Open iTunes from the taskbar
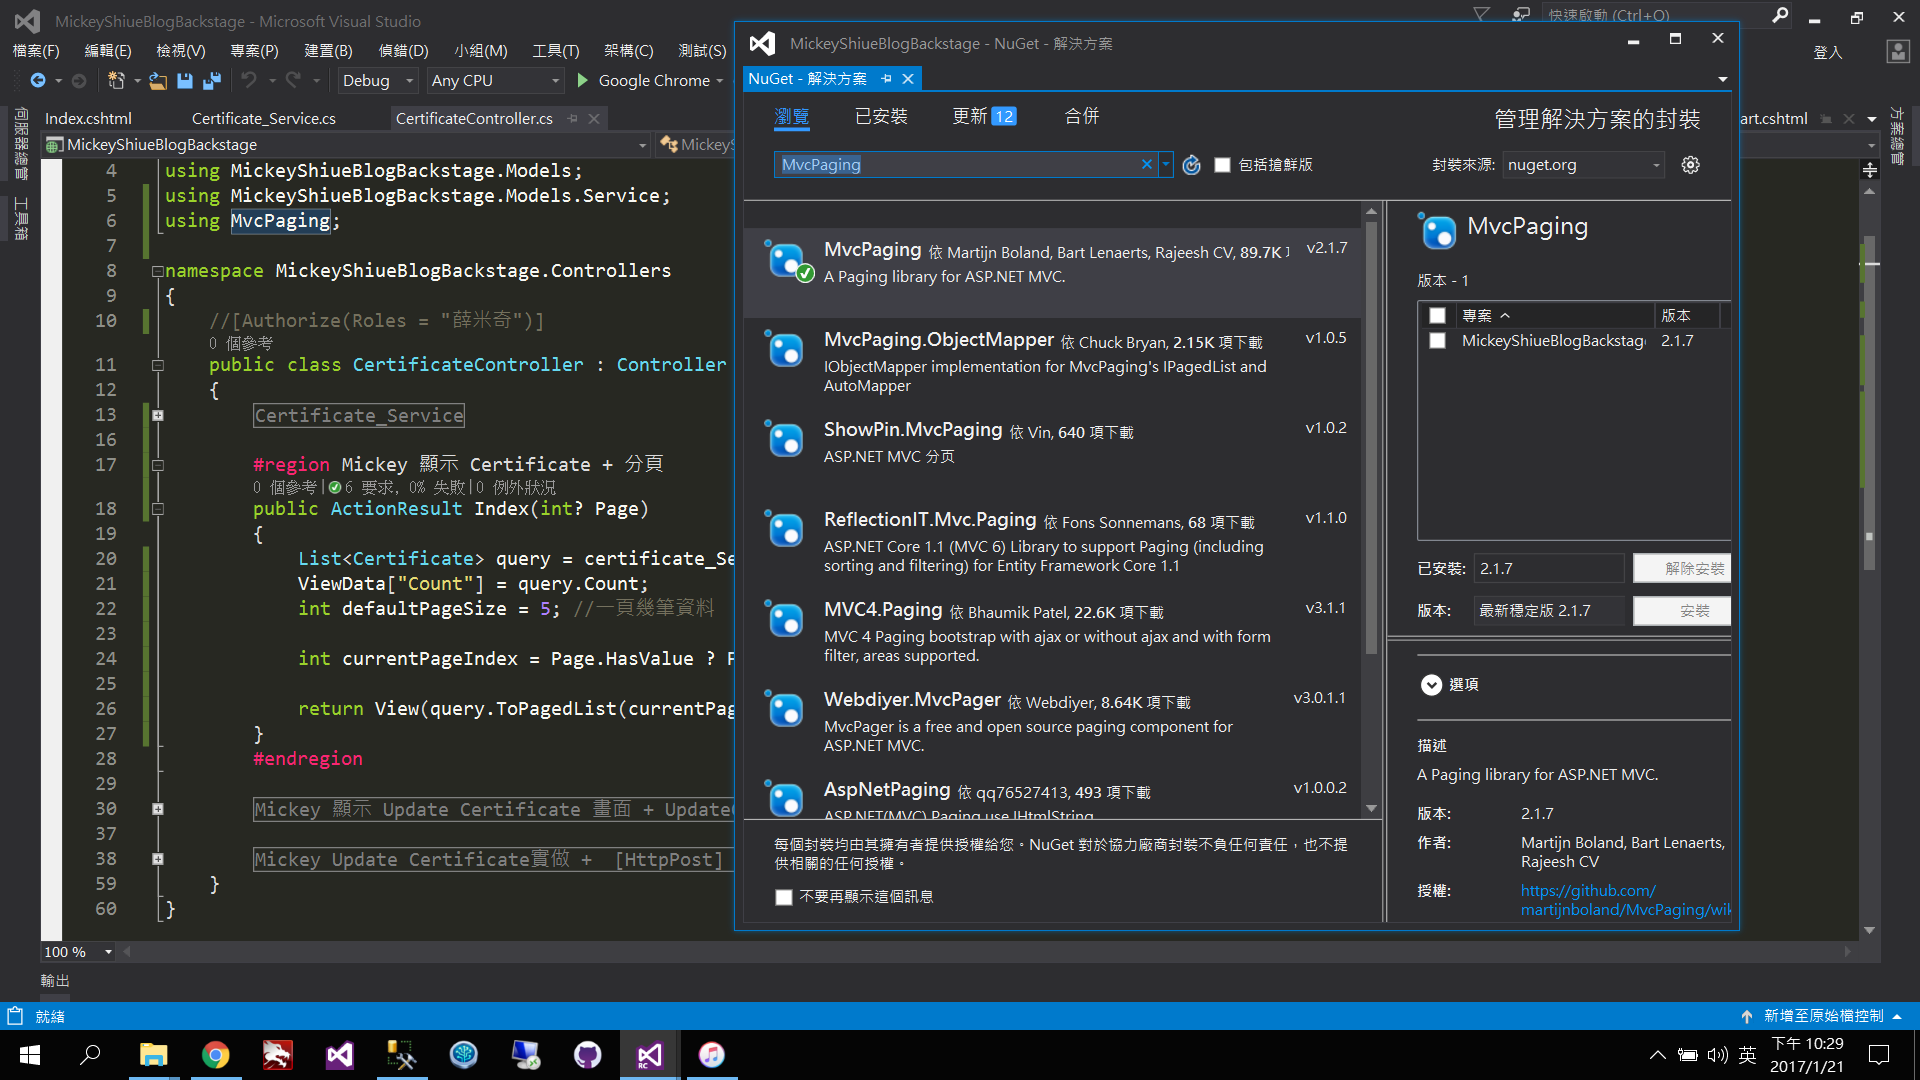This screenshot has height=1080, width=1920. click(711, 1055)
